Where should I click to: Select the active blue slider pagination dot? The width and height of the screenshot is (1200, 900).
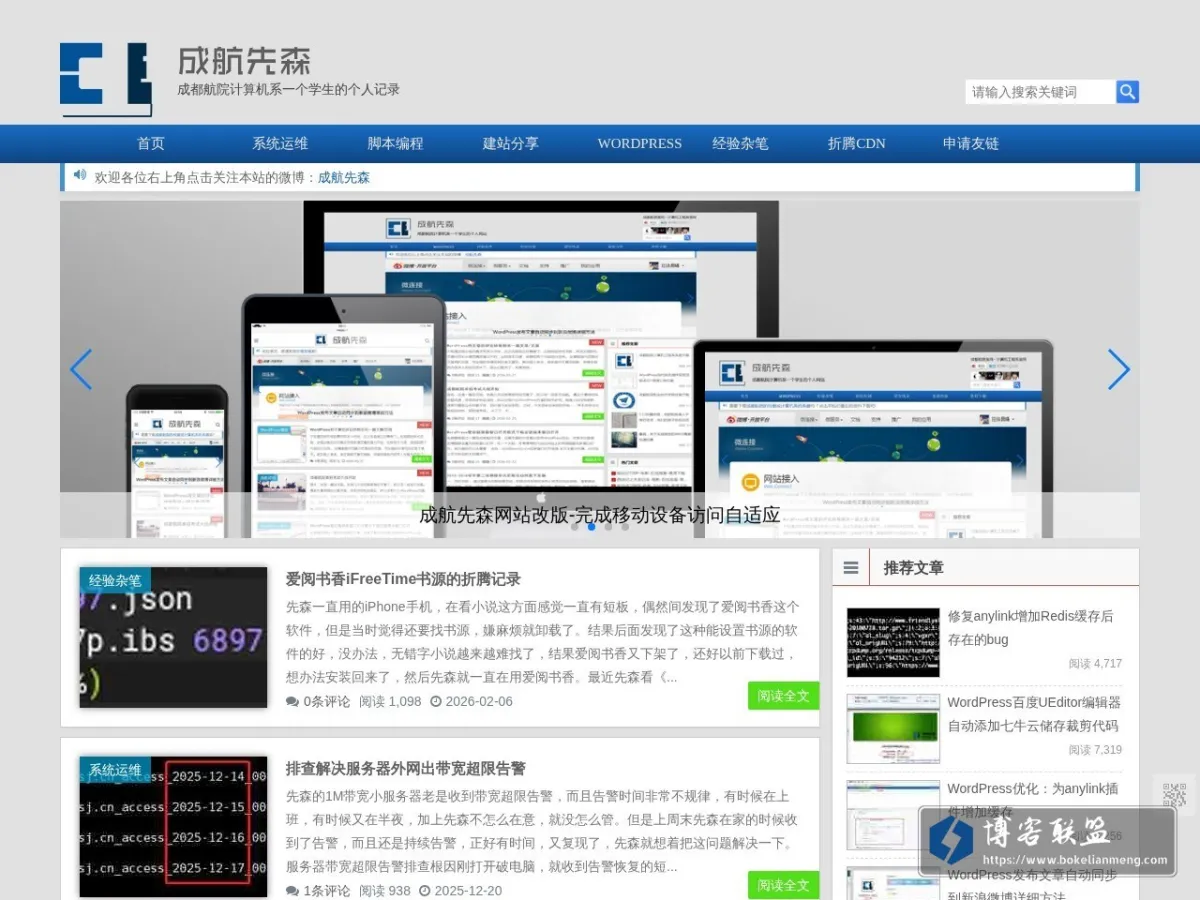[591, 526]
